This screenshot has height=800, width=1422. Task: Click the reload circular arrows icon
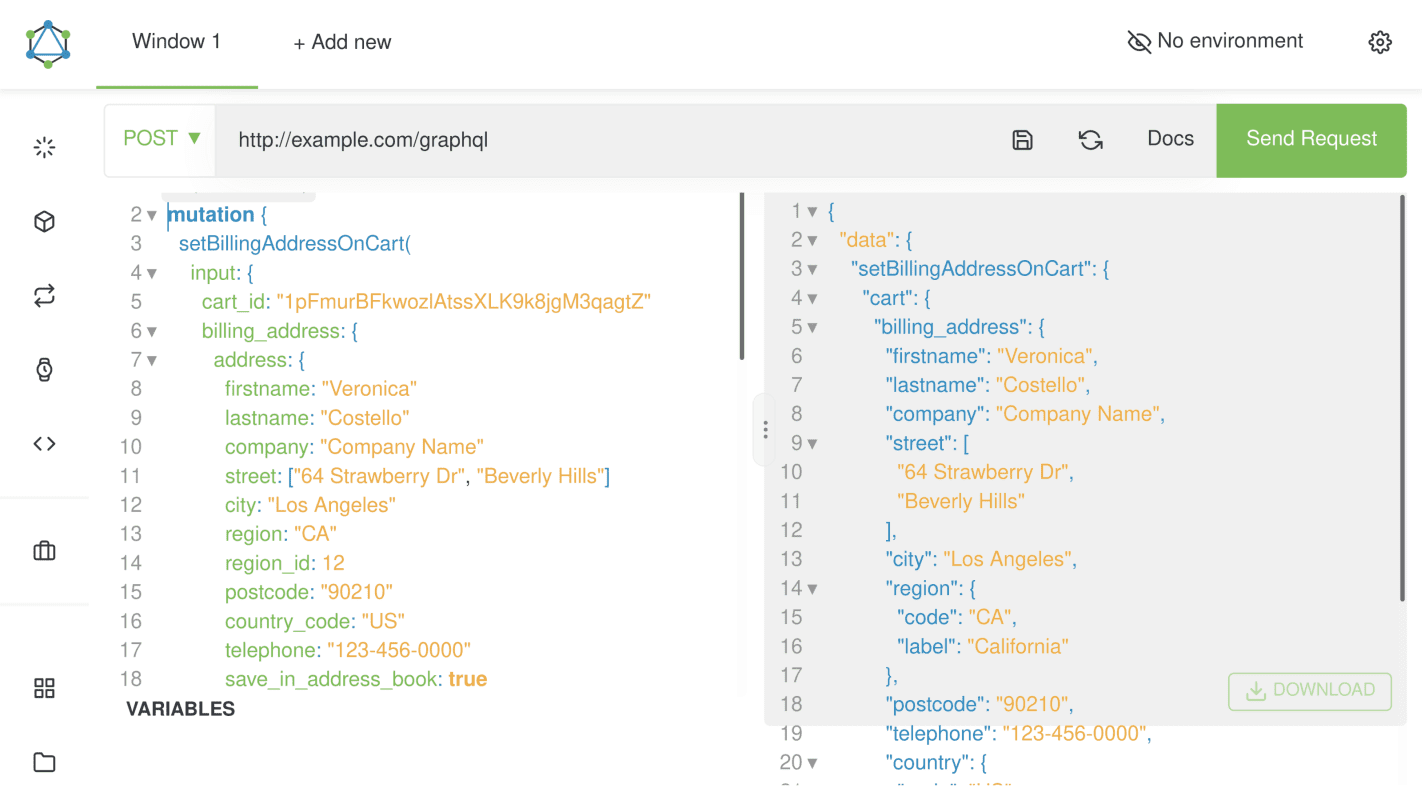click(x=1091, y=140)
